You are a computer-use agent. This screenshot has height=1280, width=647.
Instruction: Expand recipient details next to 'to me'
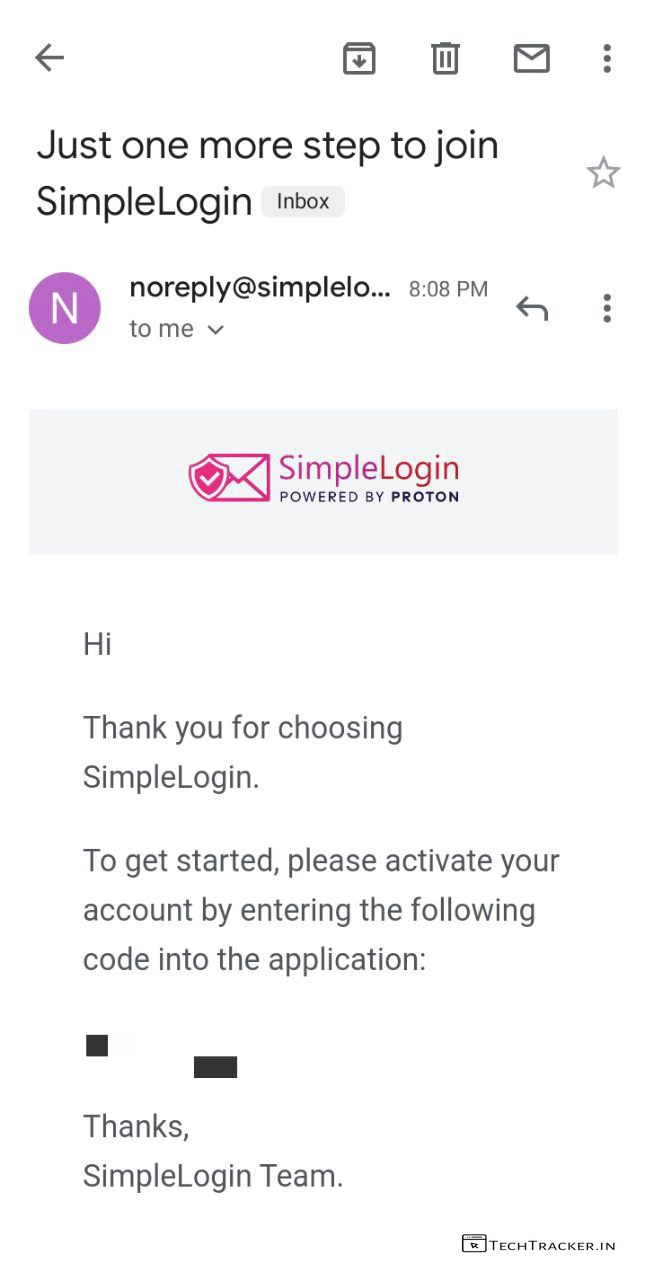(215, 330)
